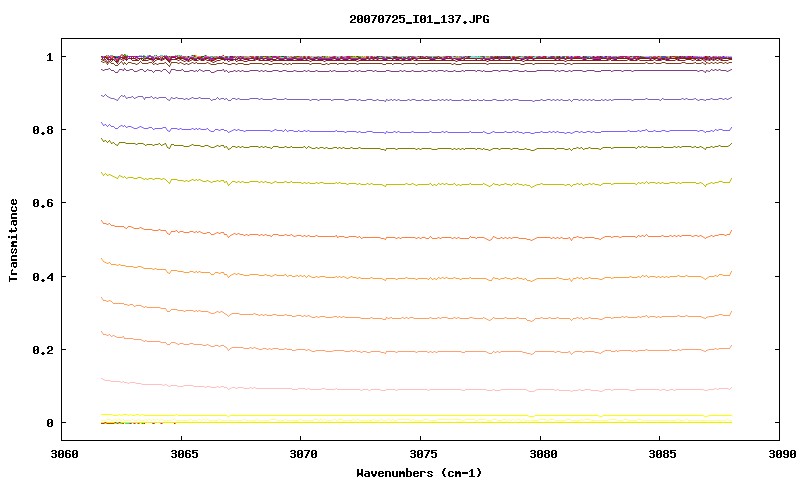Image resolution: width=800 pixels, height=480 pixels.
Task: Click the x-axis tick label 3065
Action: click(182, 454)
